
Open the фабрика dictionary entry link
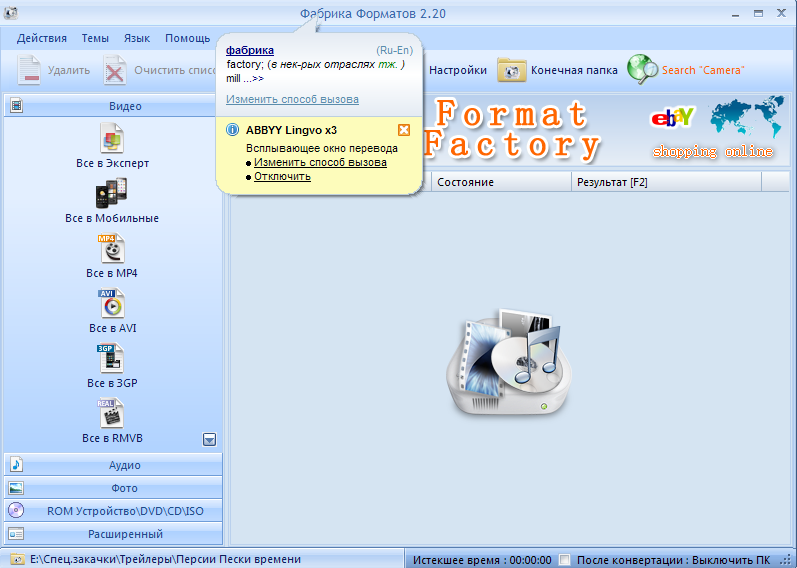click(x=250, y=50)
